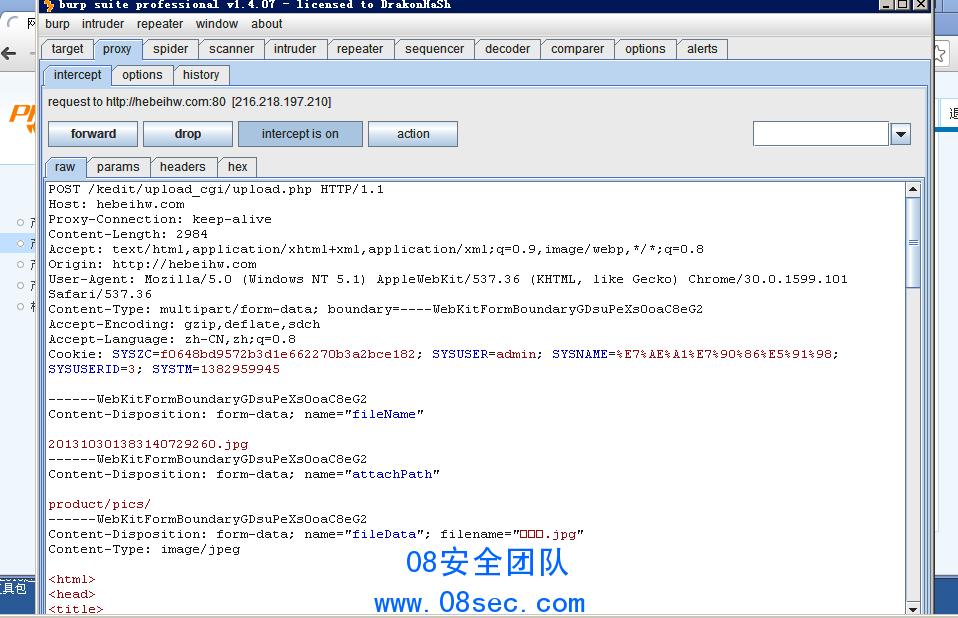Click the empty combo box field
The image size is (958, 618).
821,134
